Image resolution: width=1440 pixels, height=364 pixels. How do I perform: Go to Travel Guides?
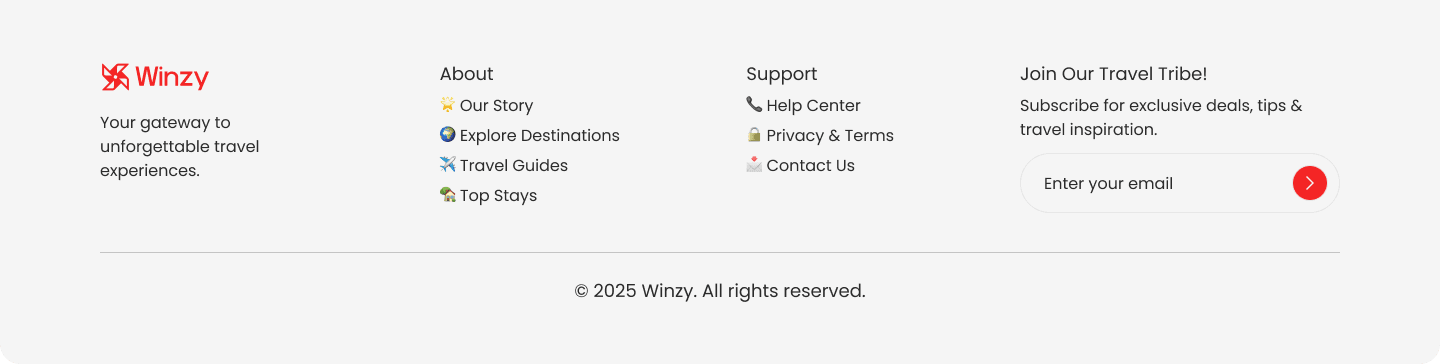coord(514,165)
